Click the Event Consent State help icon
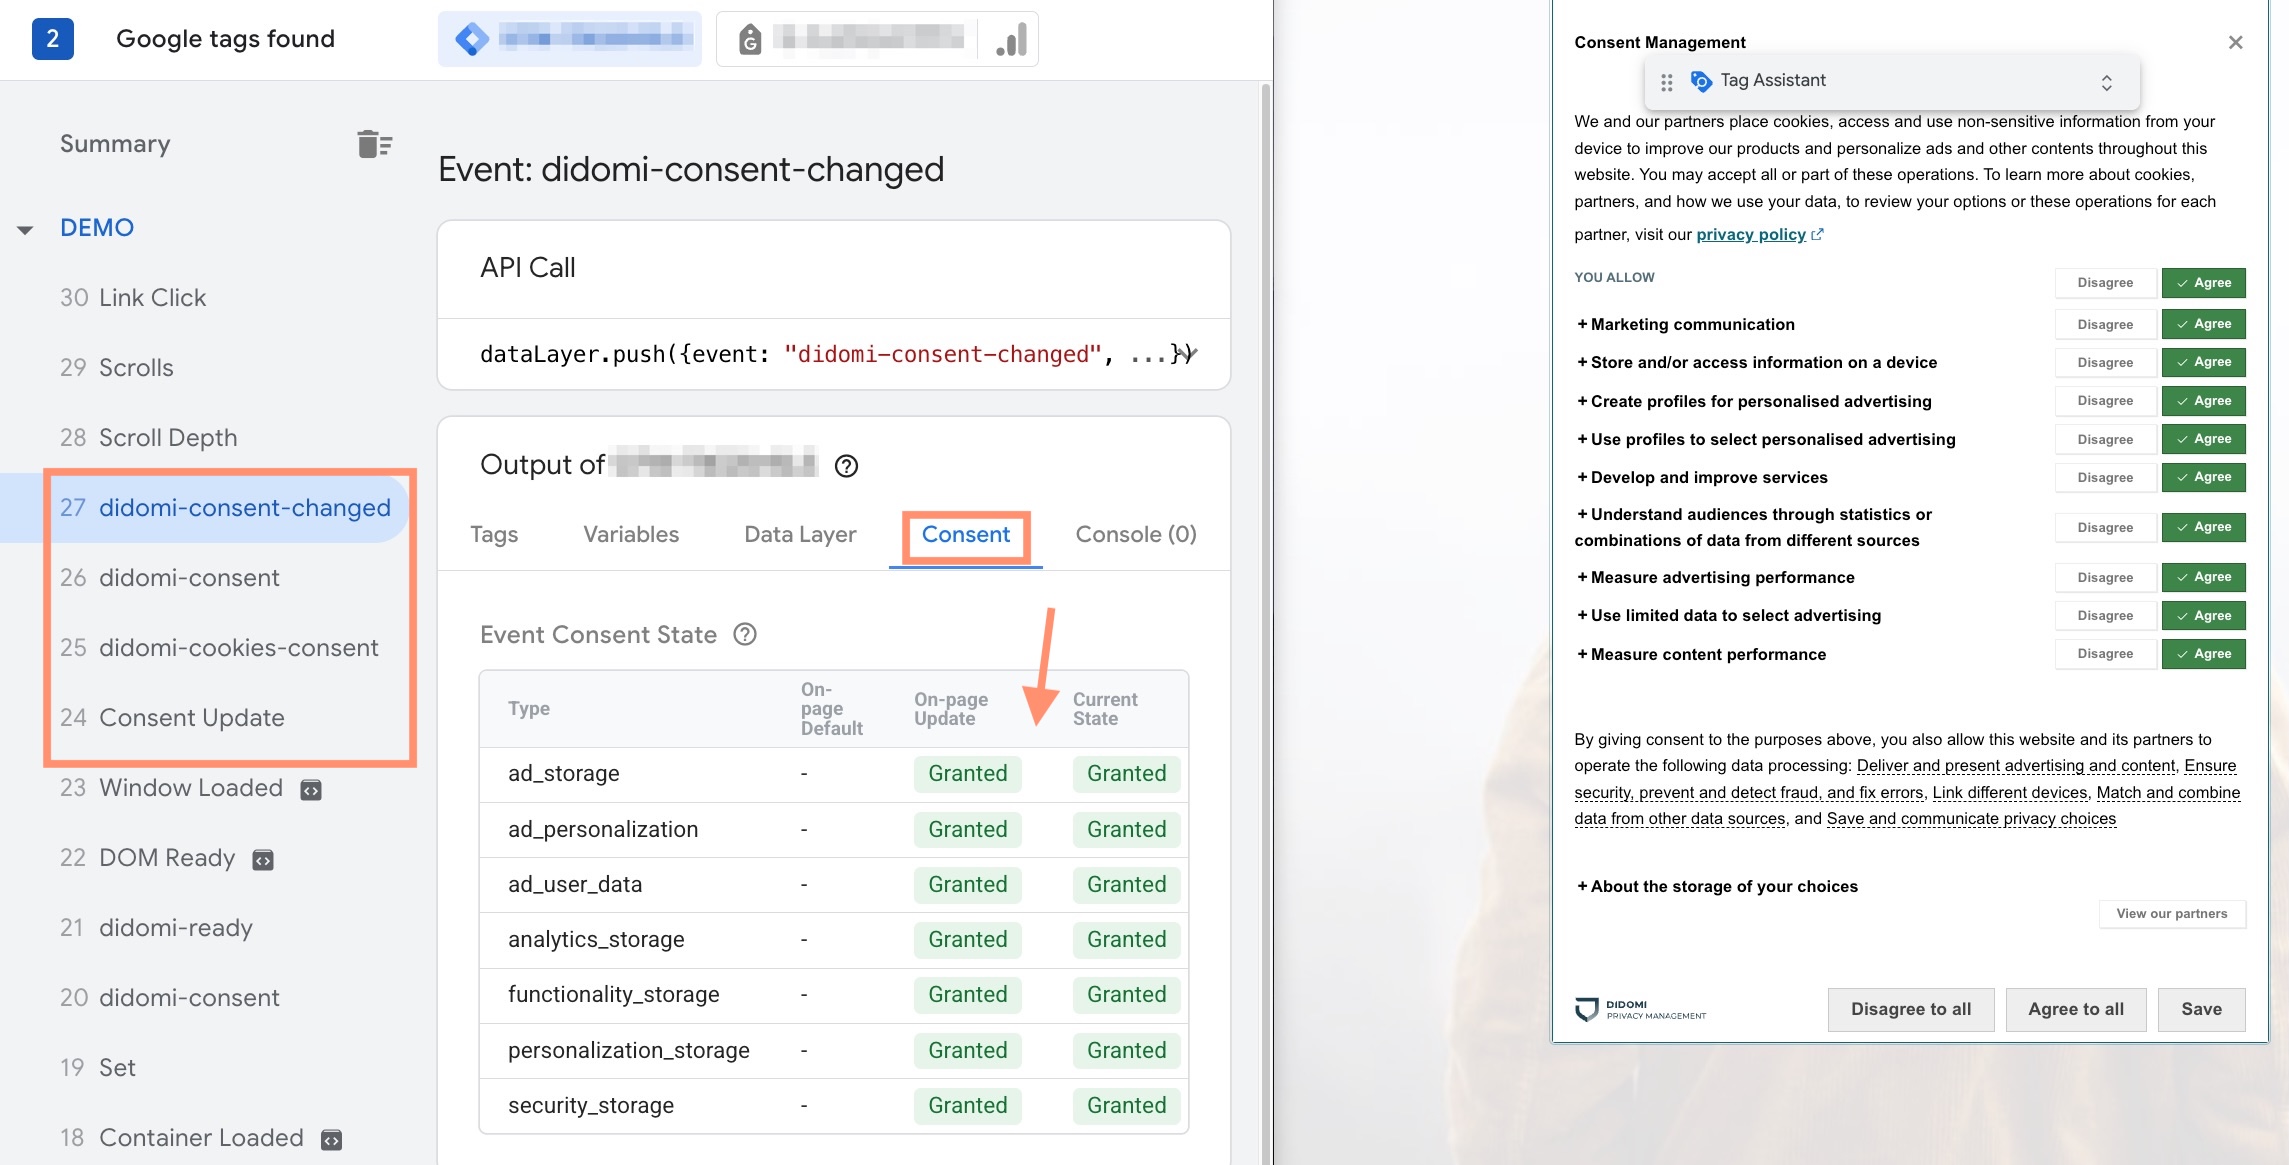This screenshot has width=2289, height=1165. (x=745, y=635)
